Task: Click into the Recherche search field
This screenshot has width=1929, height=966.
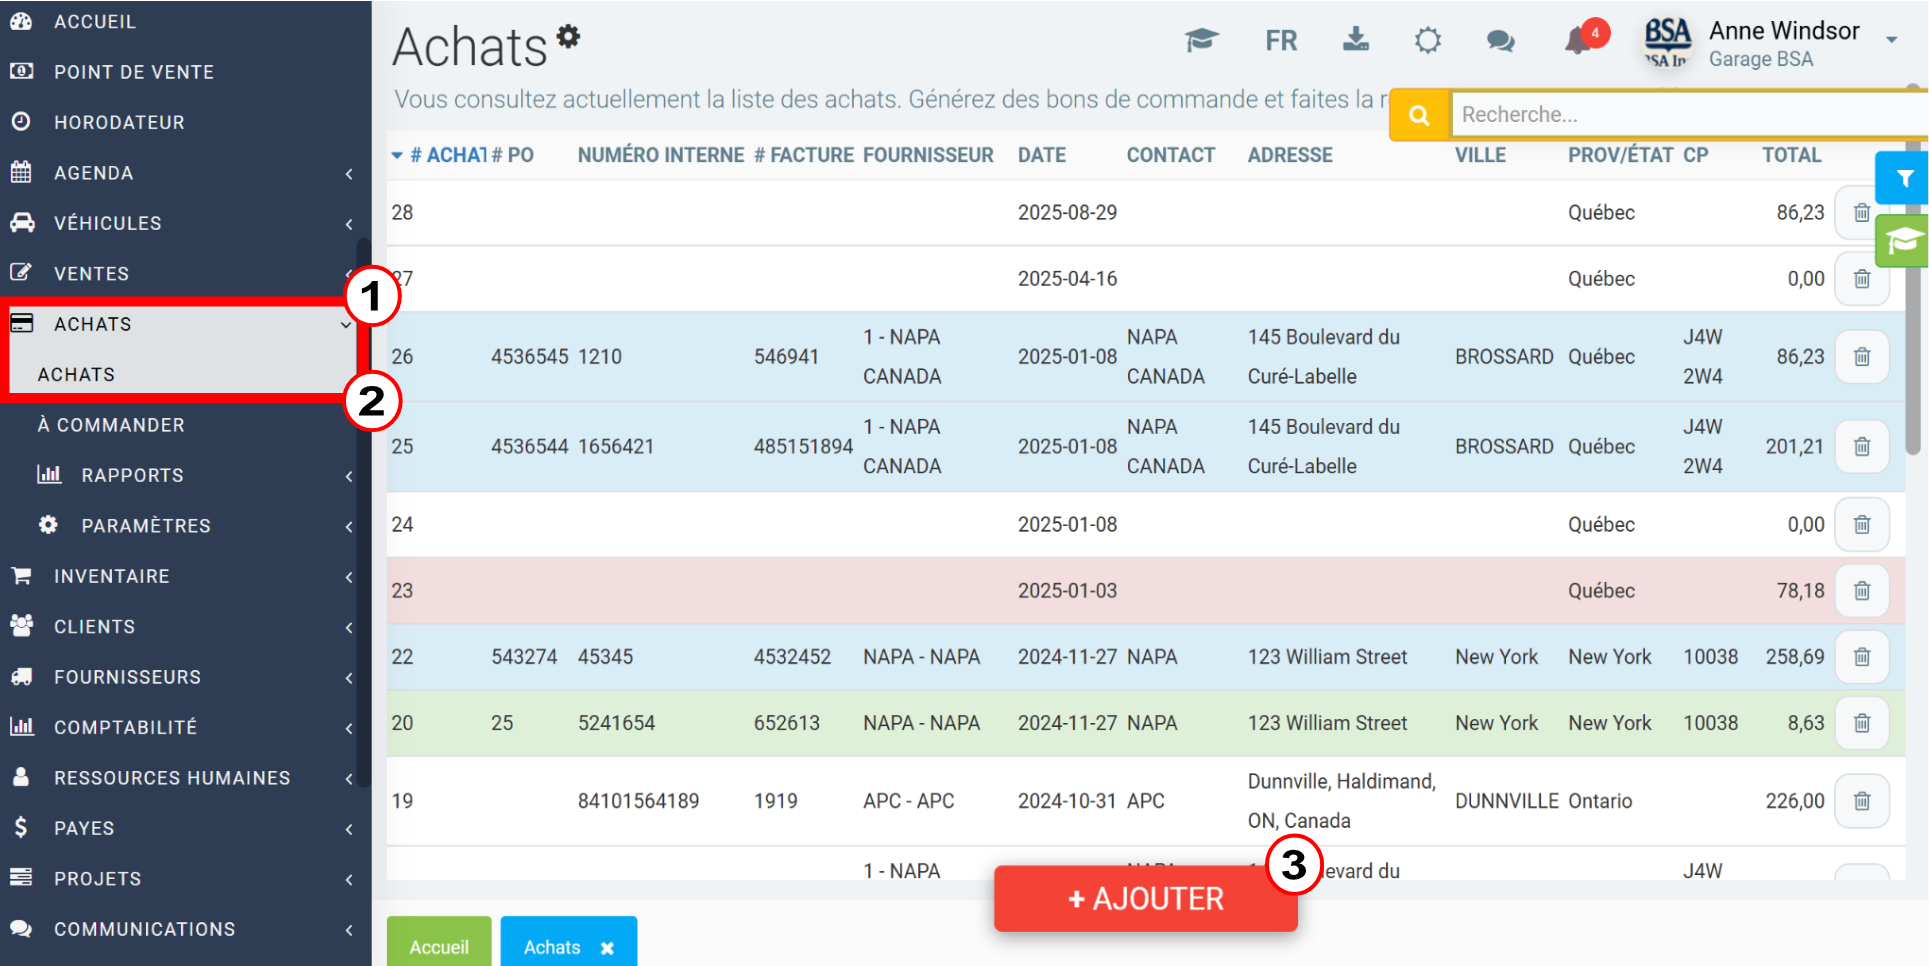Action: pyautogui.click(x=1690, y=115)
